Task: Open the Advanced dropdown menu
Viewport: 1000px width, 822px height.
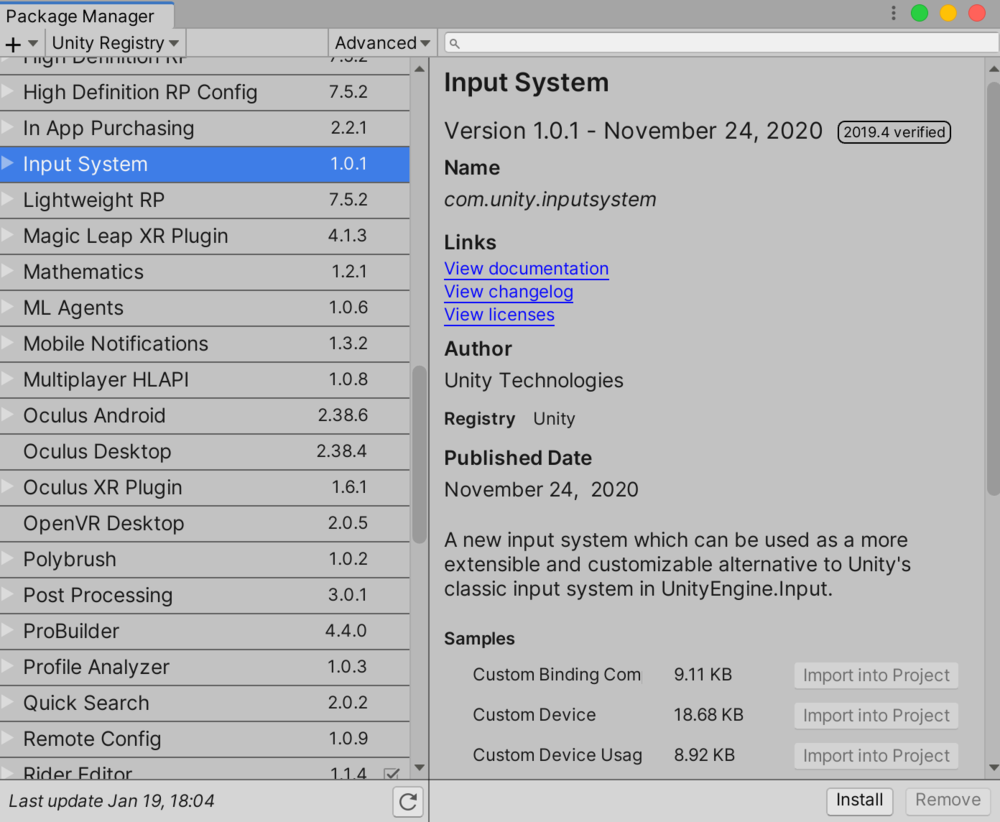Action: coord(381,43)
